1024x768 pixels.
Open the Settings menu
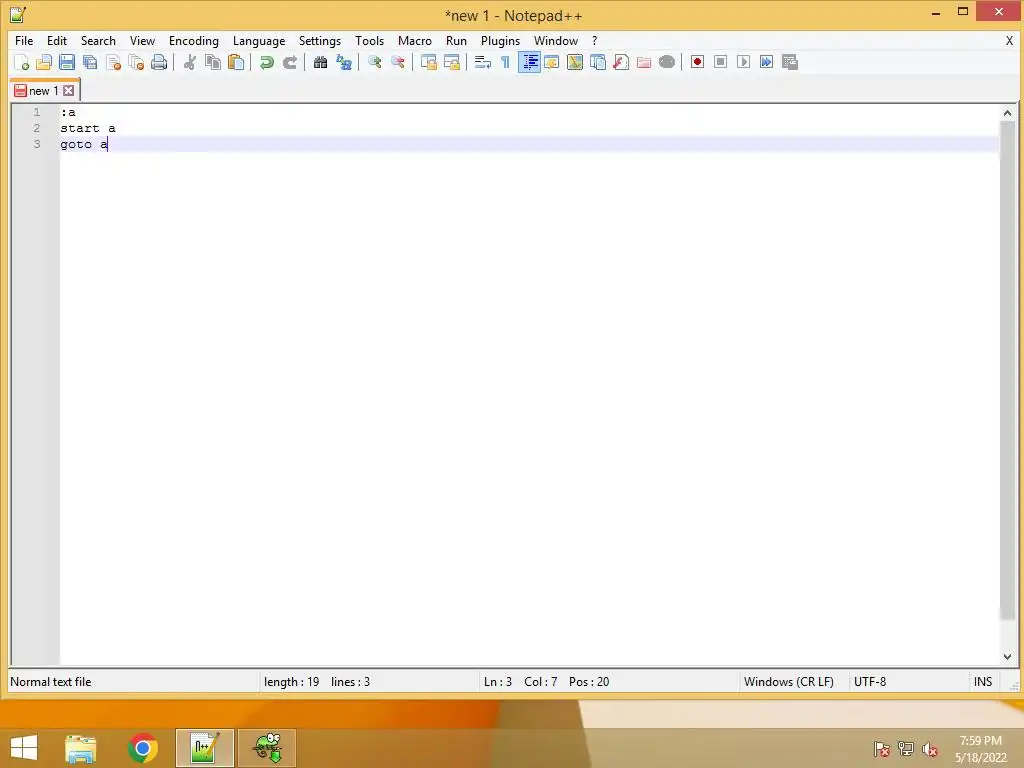320,40
